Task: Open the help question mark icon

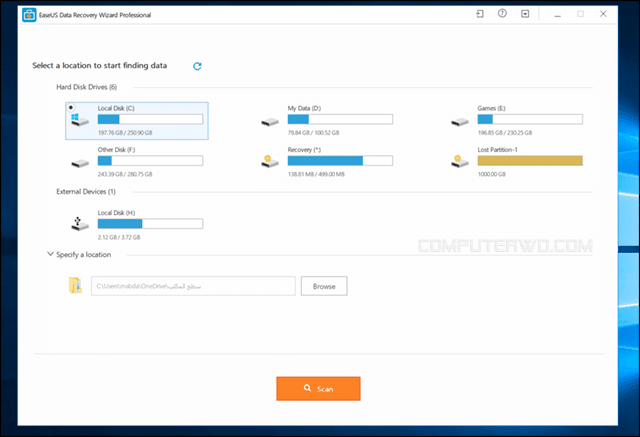Action: click(502, 13)
